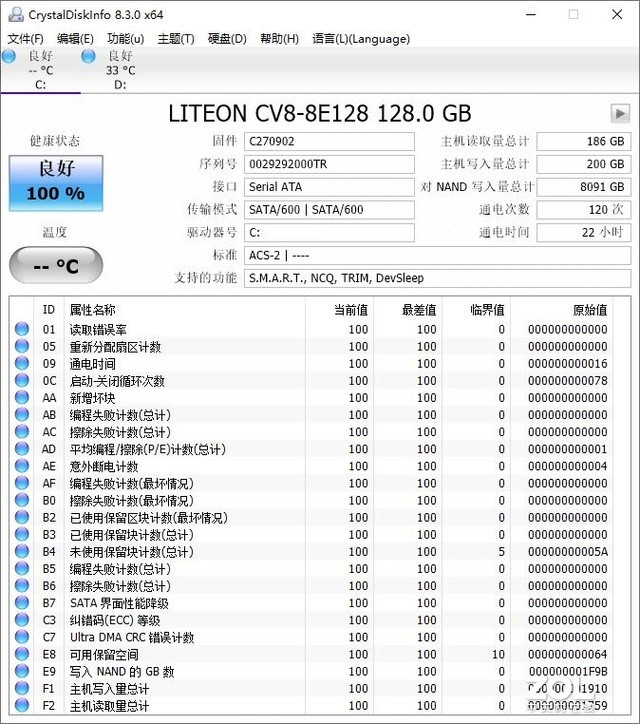The height and width of the screenshot is (724, 640).
Task: Click the status icon for 0C 启动-关闭循环次数
Action: point(22,380)
